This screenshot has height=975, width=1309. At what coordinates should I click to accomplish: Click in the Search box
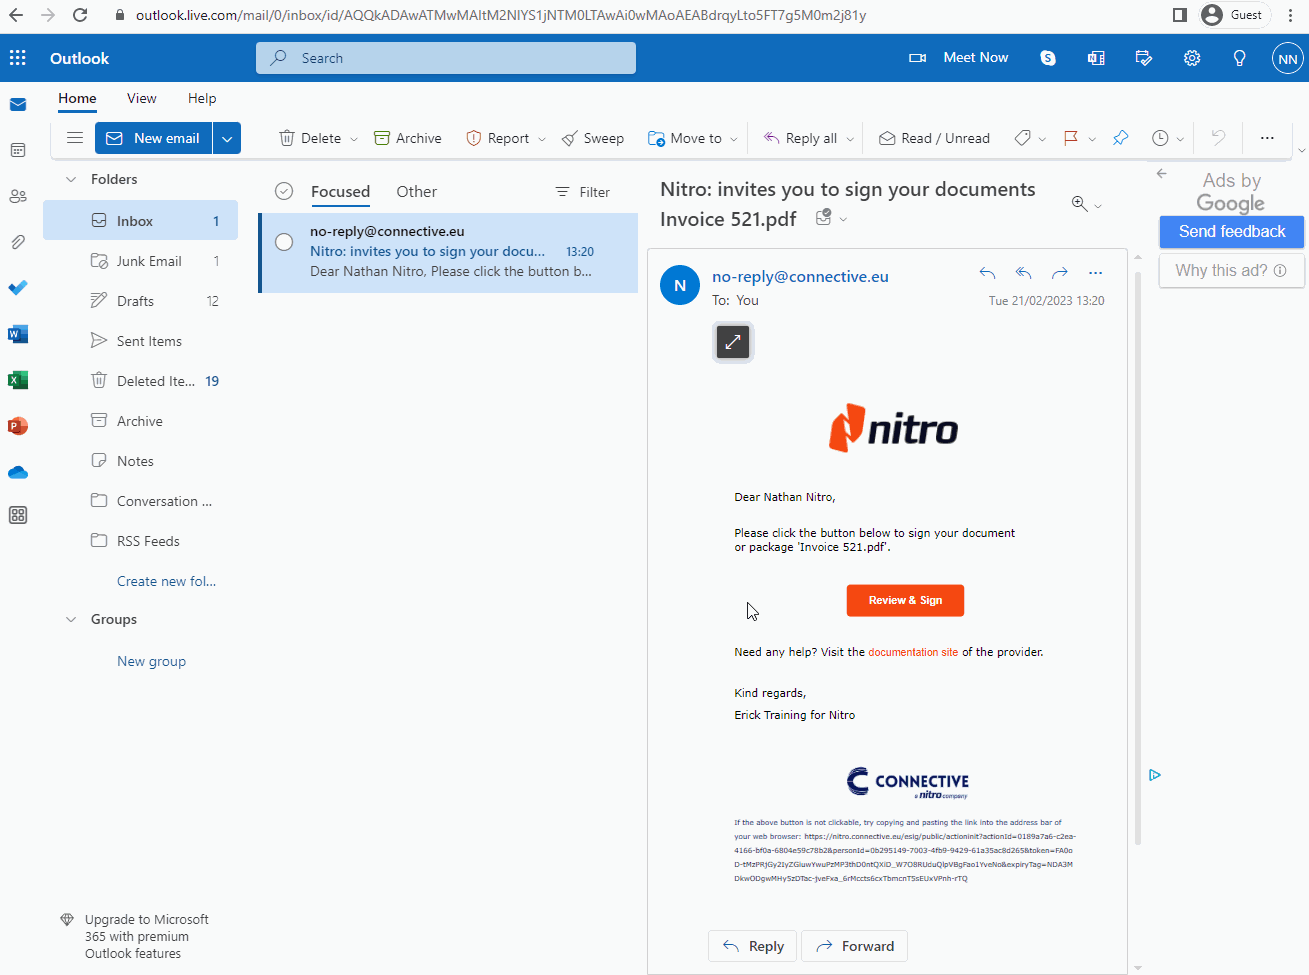click(446, 58)
